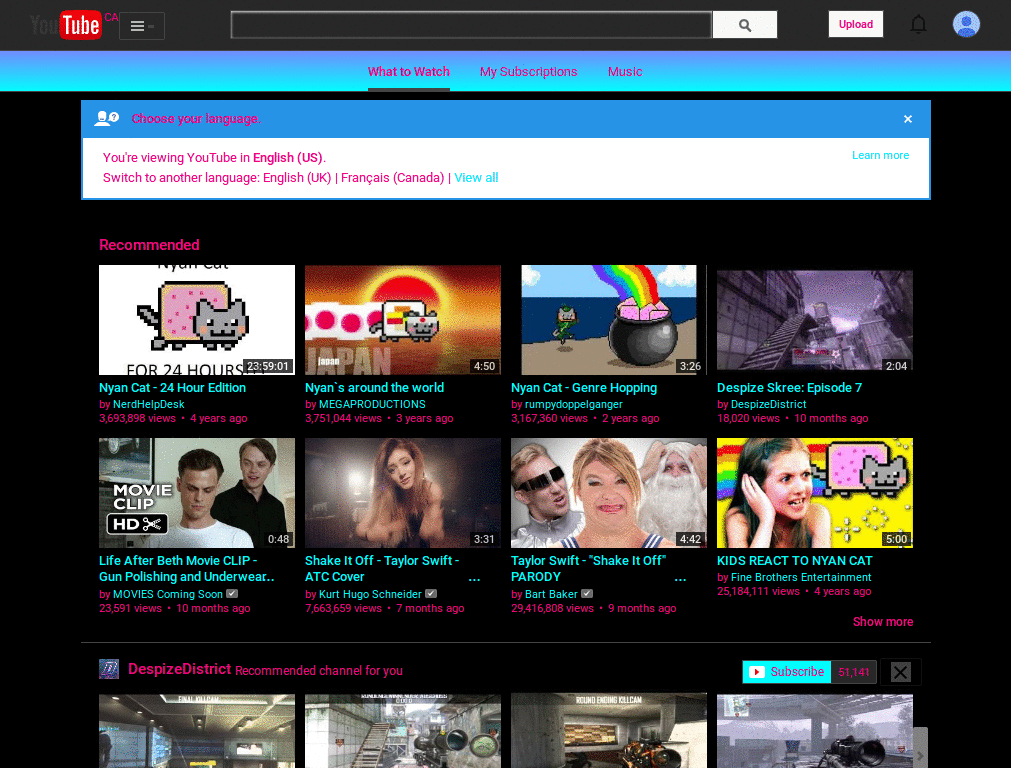Open Despize Skree Episode 7 thumbnail

pos(815,320)
